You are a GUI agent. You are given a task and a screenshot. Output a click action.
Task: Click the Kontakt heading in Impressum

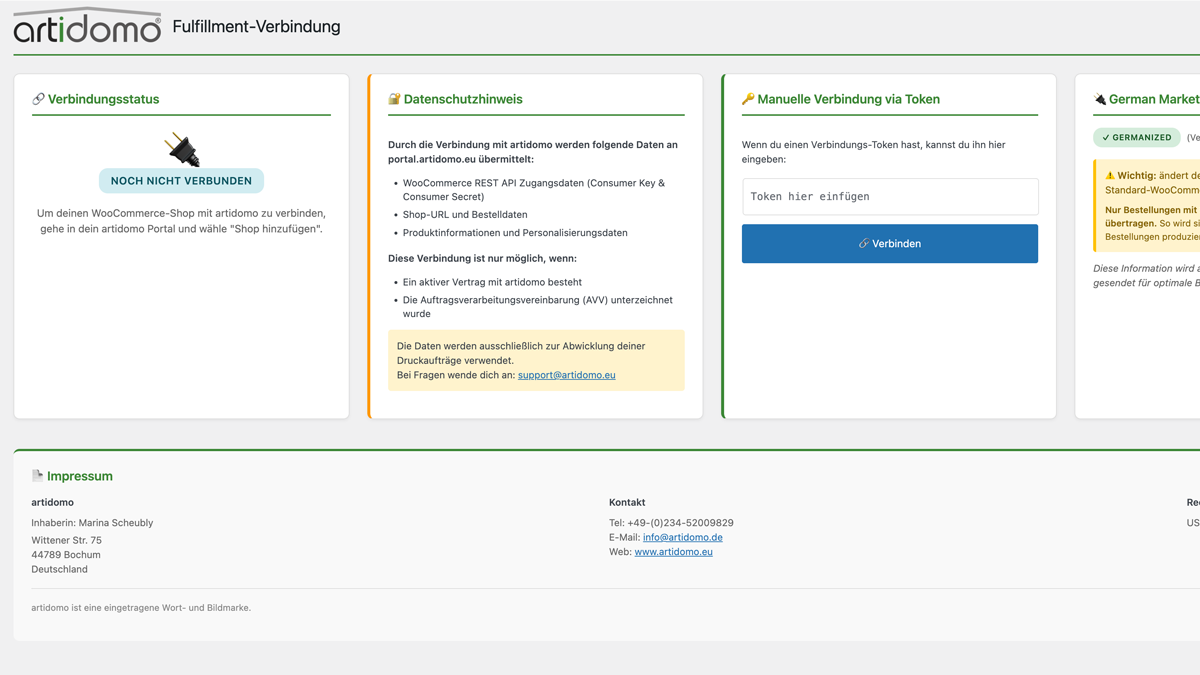[627, 502]
